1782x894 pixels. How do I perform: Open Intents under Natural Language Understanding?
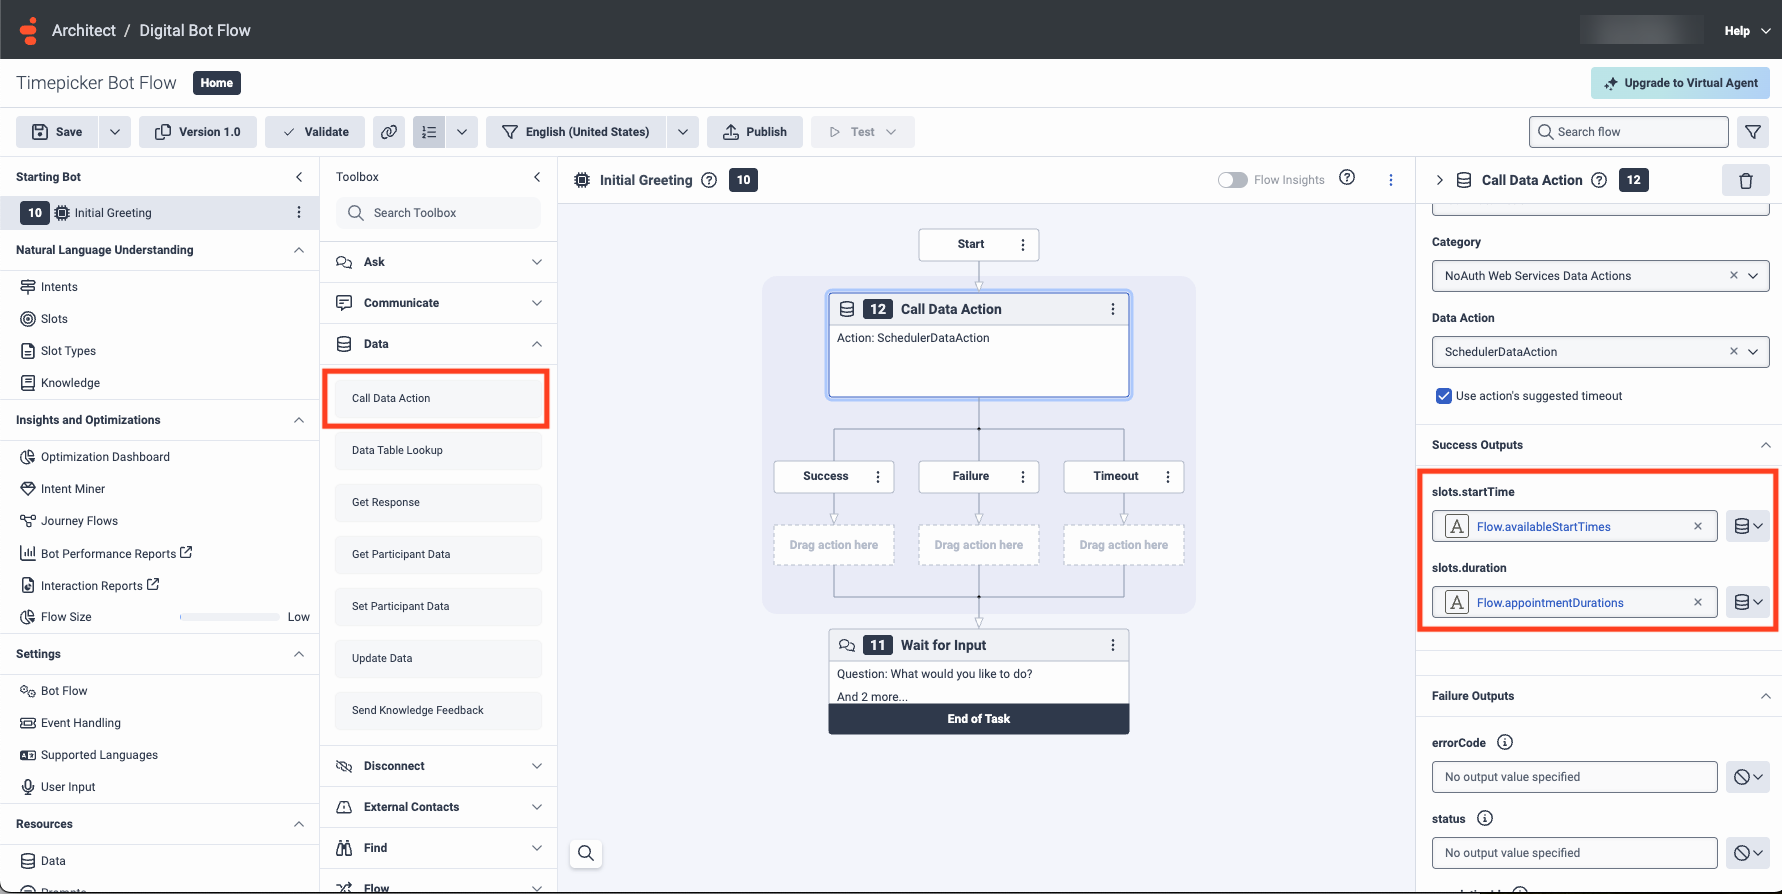pos(59,287)
